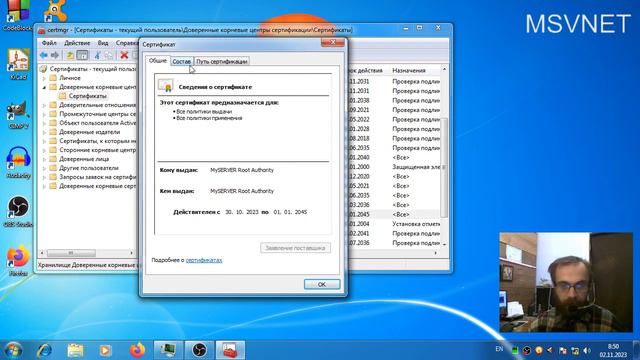Viewport: 640px width, 360px height.
Task: Switch to OBS Studio taskbar button
Action: pos(199,350)
